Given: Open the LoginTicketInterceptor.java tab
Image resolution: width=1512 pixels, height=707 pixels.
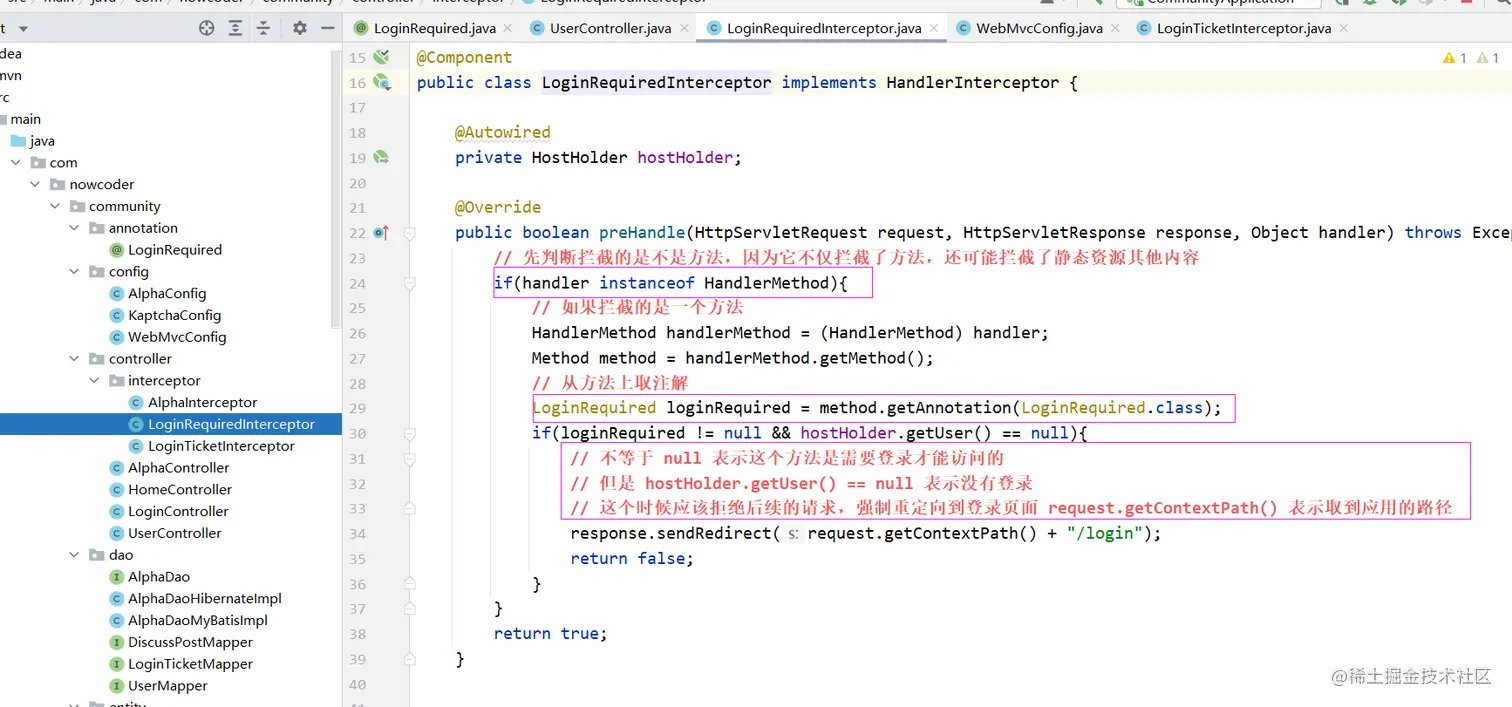Looking at the screenshot, I should (x=1244, y=28).
